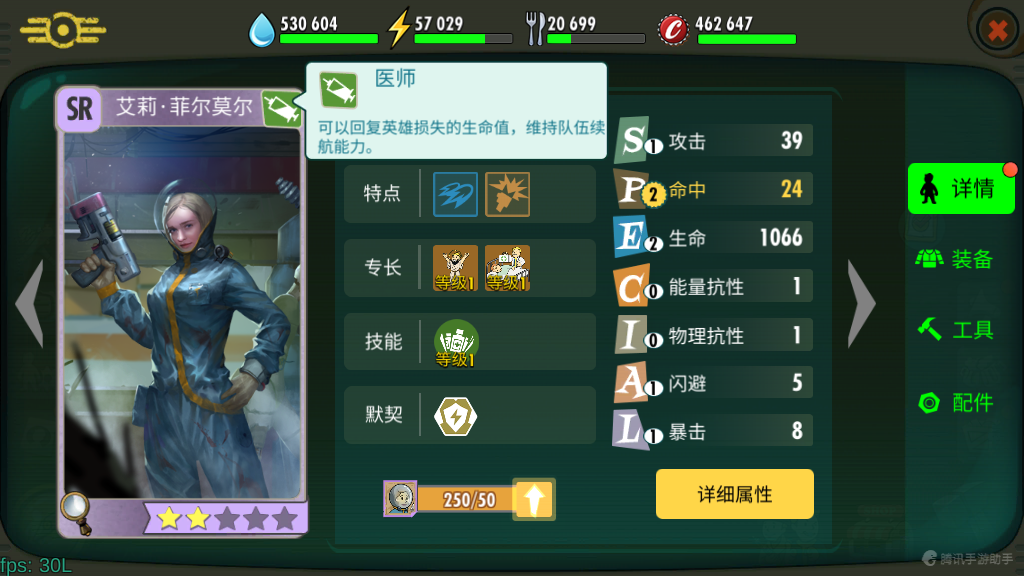Viewport: 1024px width, 576px height.
Task: Click the magnifying glass on card
Action: click(x=76, y=512)
